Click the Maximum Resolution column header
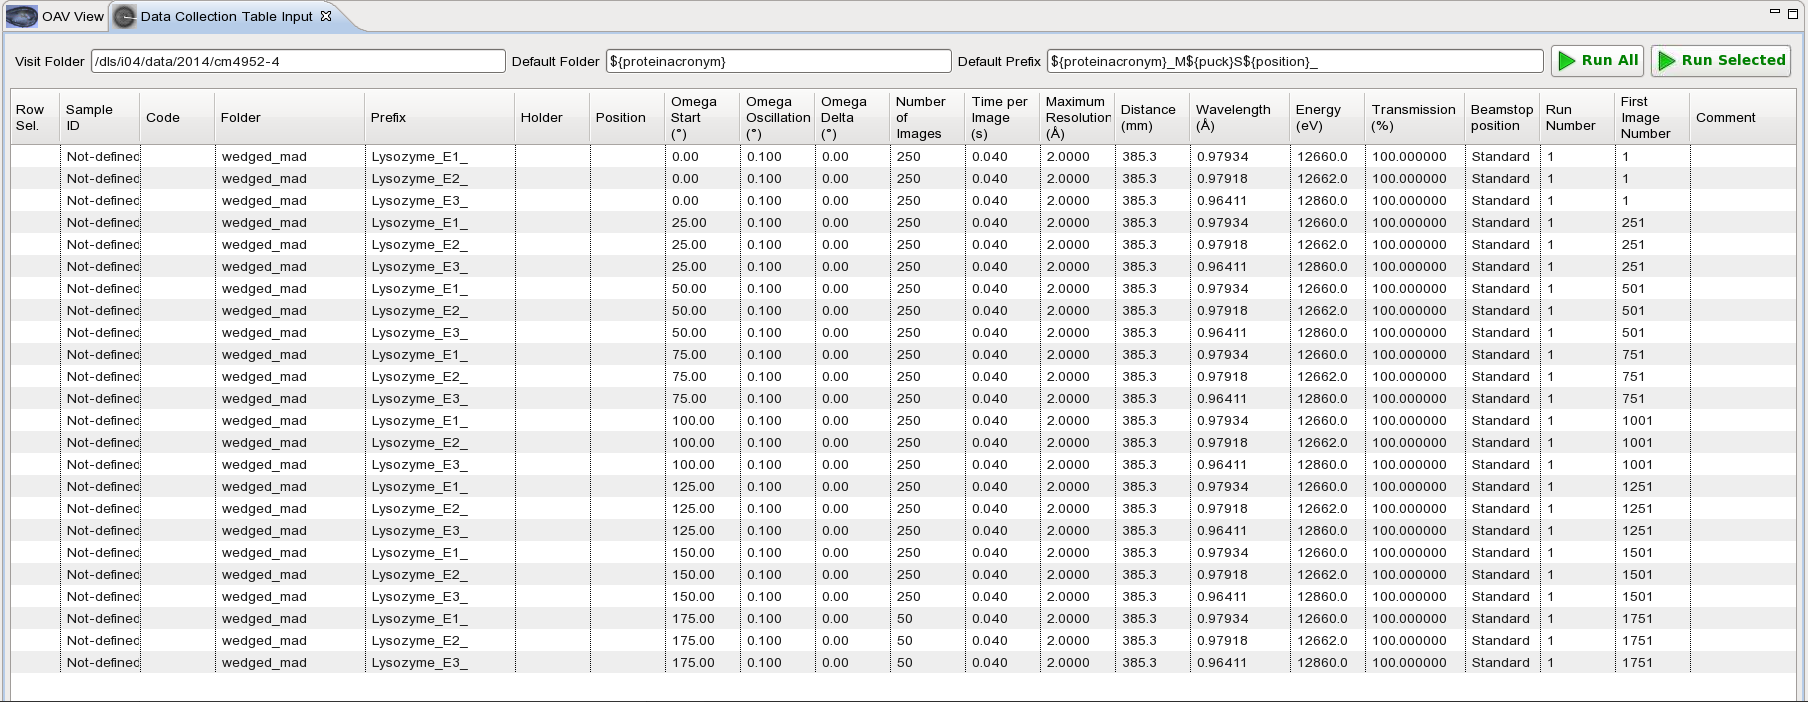 (1077, 118)
